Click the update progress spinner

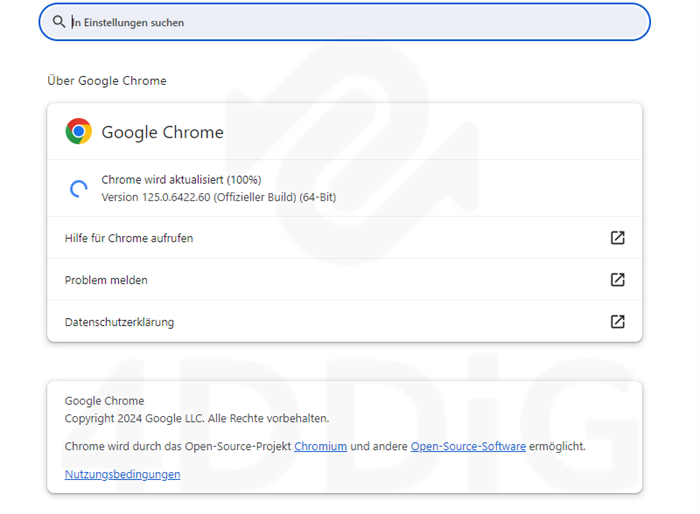point(79,188)
